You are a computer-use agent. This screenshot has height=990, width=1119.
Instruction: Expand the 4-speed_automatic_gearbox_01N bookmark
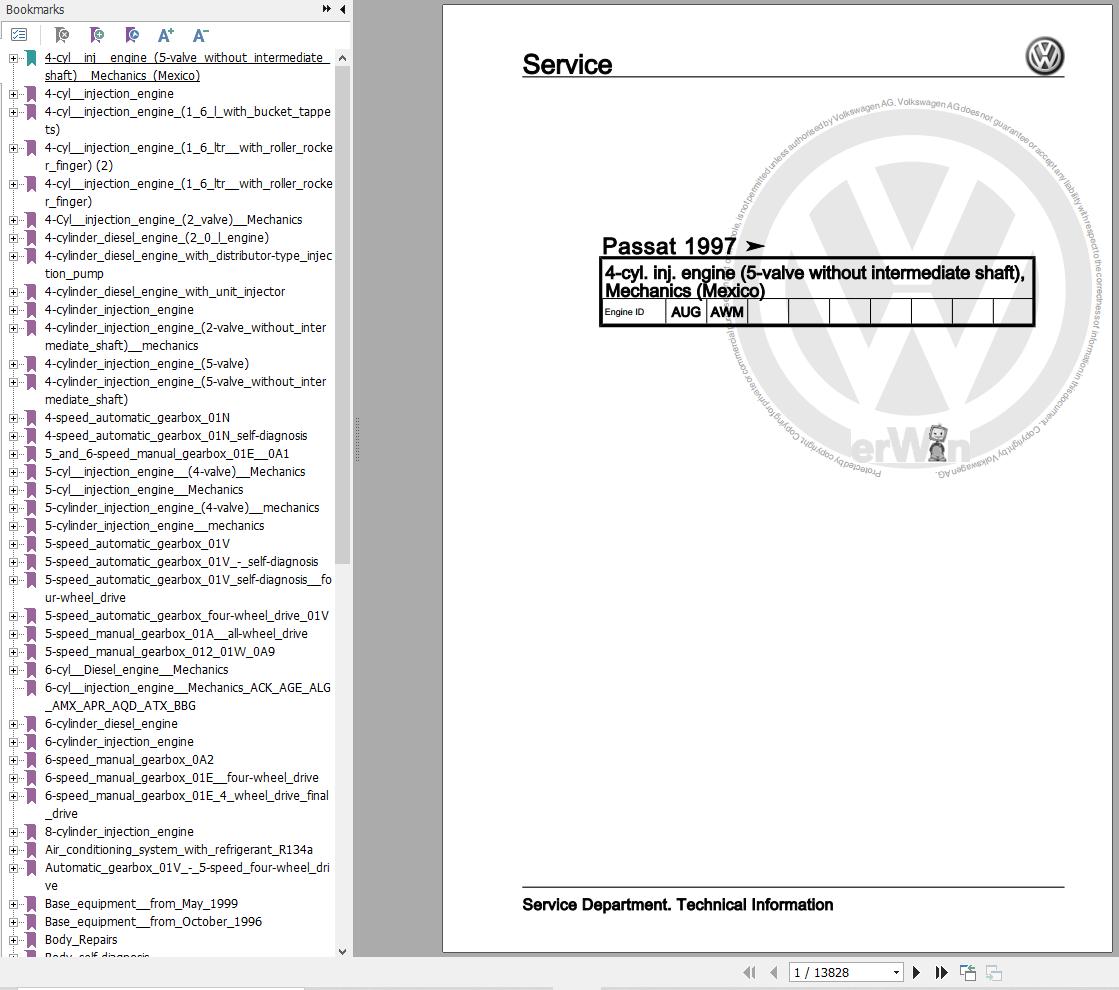pyautogui.click(x=13, y=417)
